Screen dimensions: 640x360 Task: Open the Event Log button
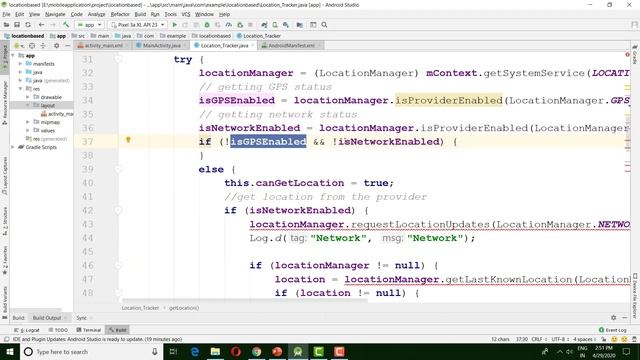612,330
